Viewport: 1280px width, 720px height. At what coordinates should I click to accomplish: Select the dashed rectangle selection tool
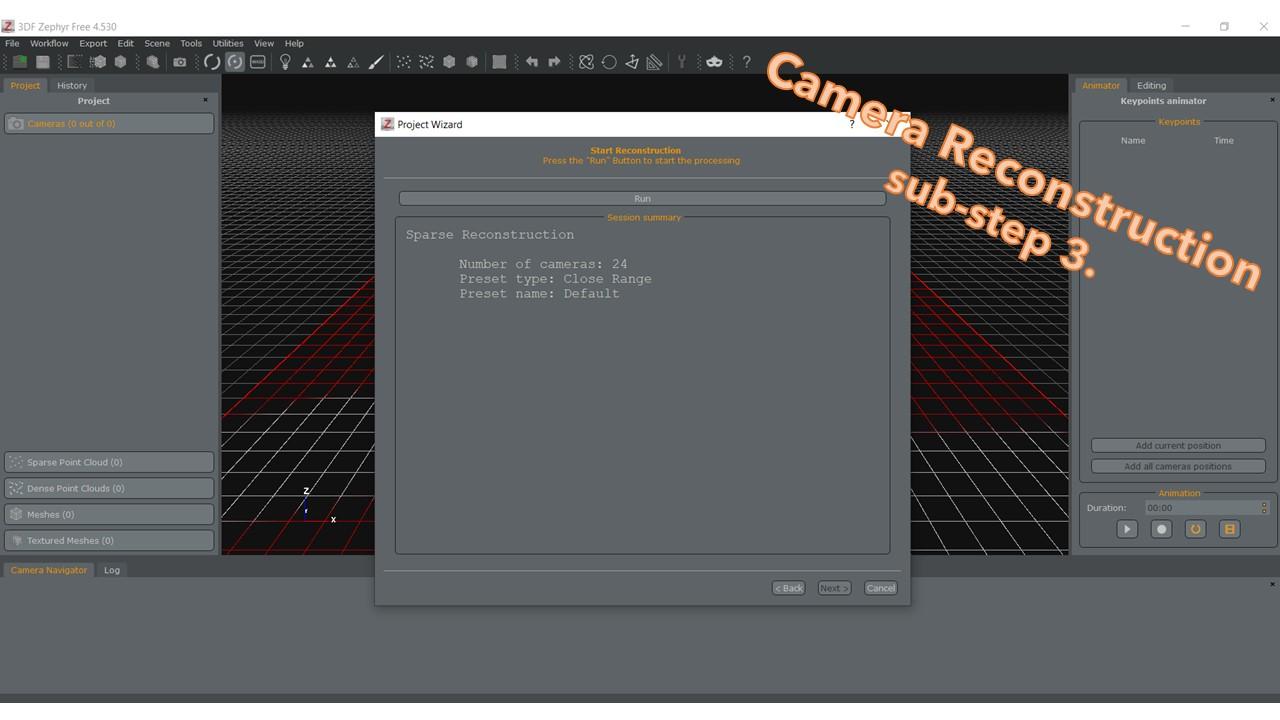pyautogui.click(x=74, y=62)
